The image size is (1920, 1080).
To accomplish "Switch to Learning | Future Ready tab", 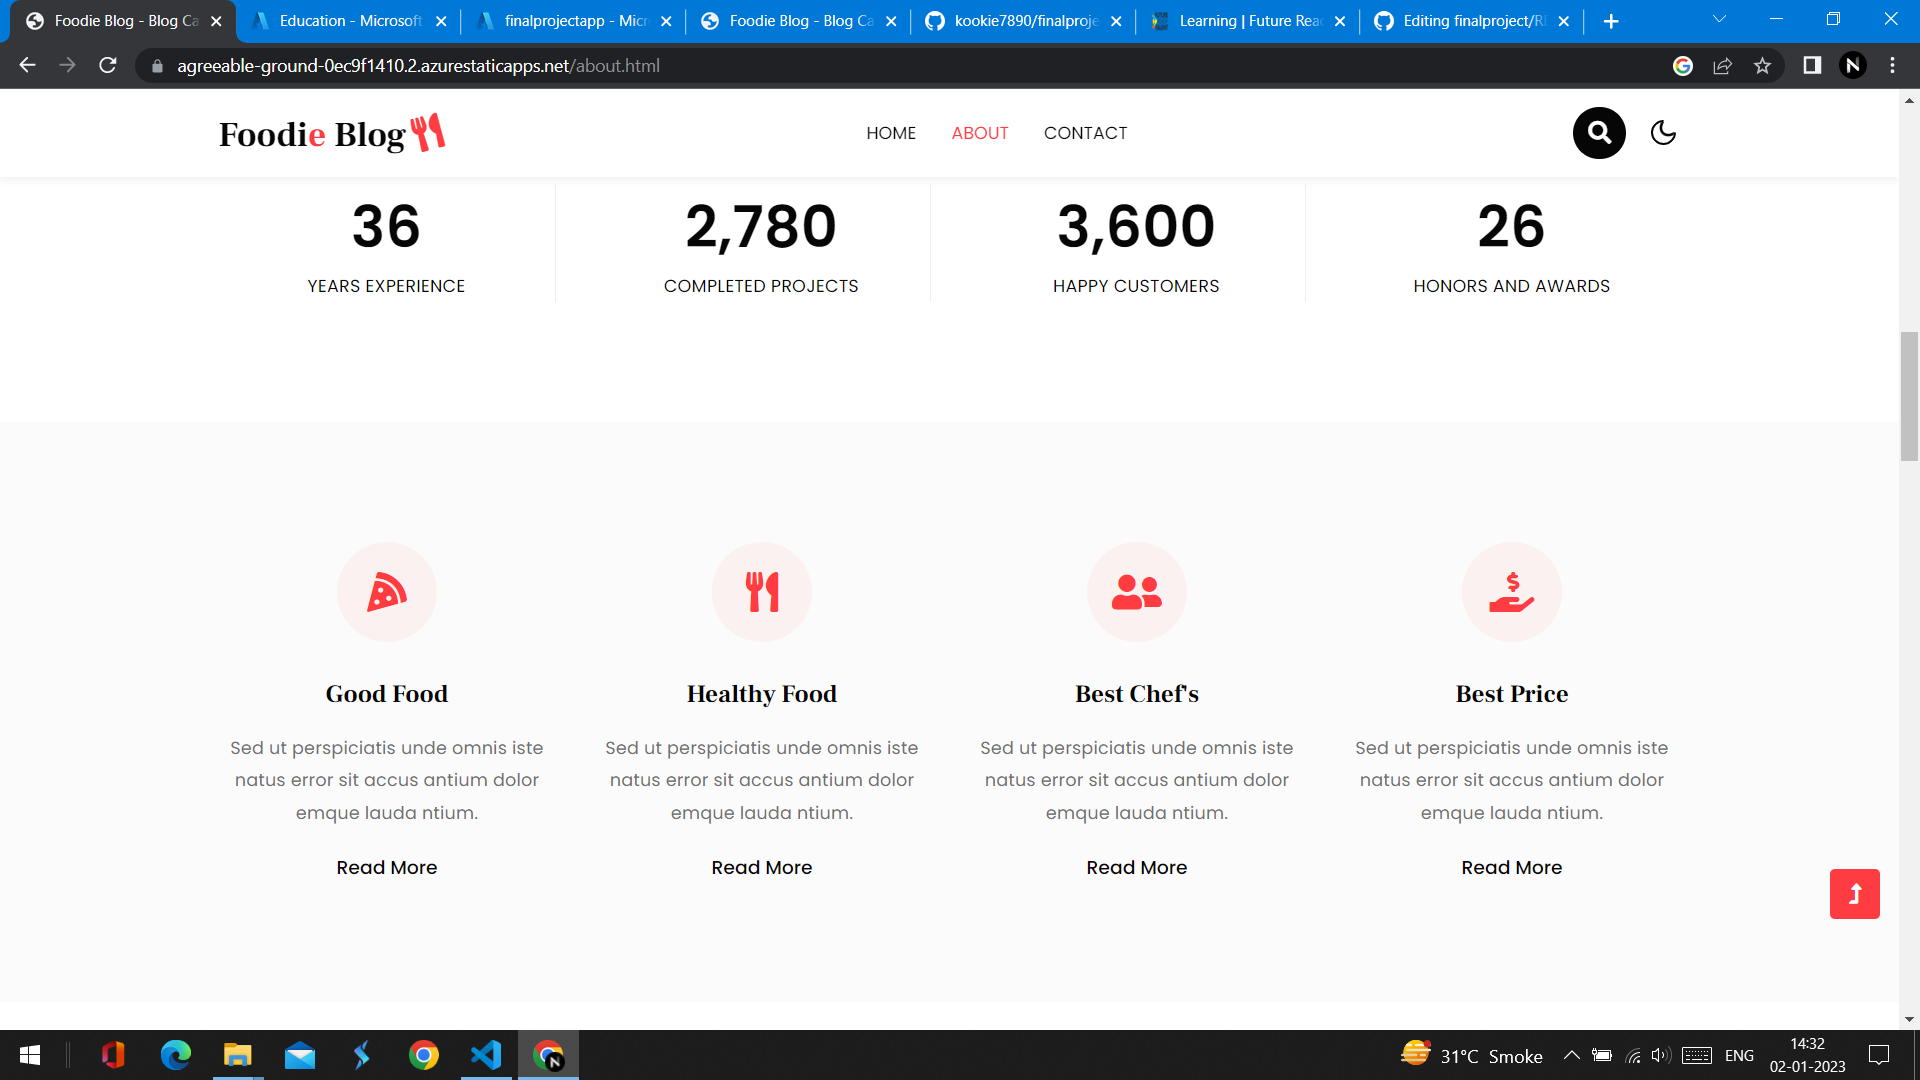I will [x=1248, y=21].
